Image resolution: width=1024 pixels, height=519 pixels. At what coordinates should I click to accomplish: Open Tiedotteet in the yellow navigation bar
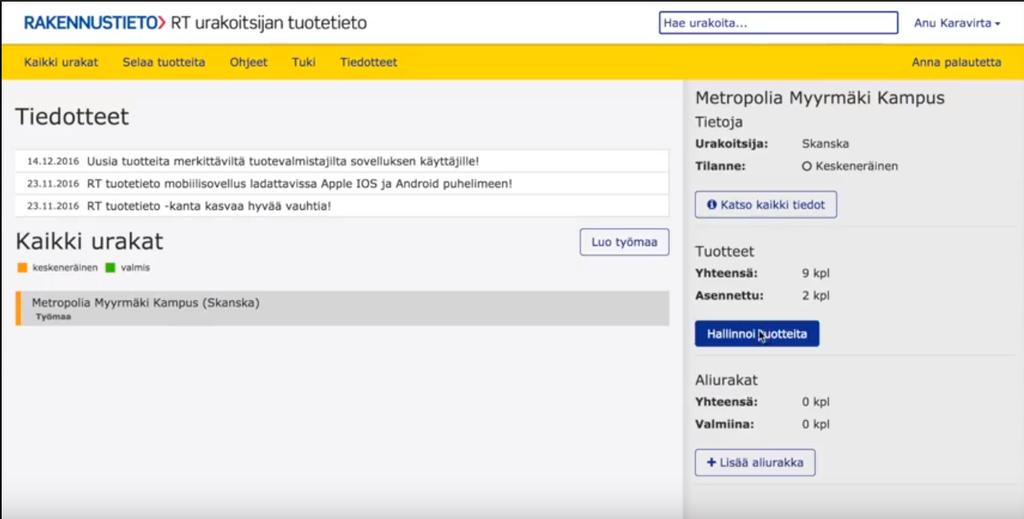tap(368, 63)
